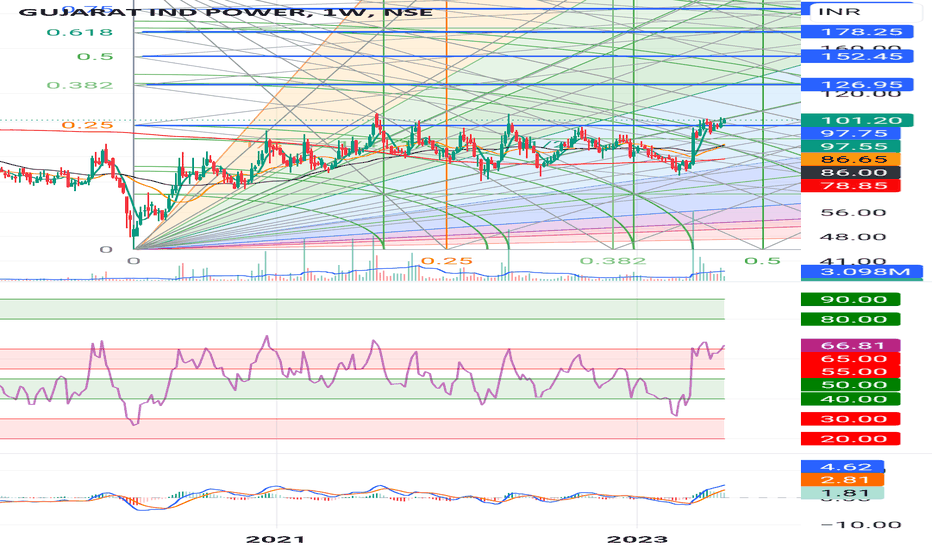This screenshot has height=550, width=932.
Task: Click the 101.20 current price label
Action: click(857, 121)
